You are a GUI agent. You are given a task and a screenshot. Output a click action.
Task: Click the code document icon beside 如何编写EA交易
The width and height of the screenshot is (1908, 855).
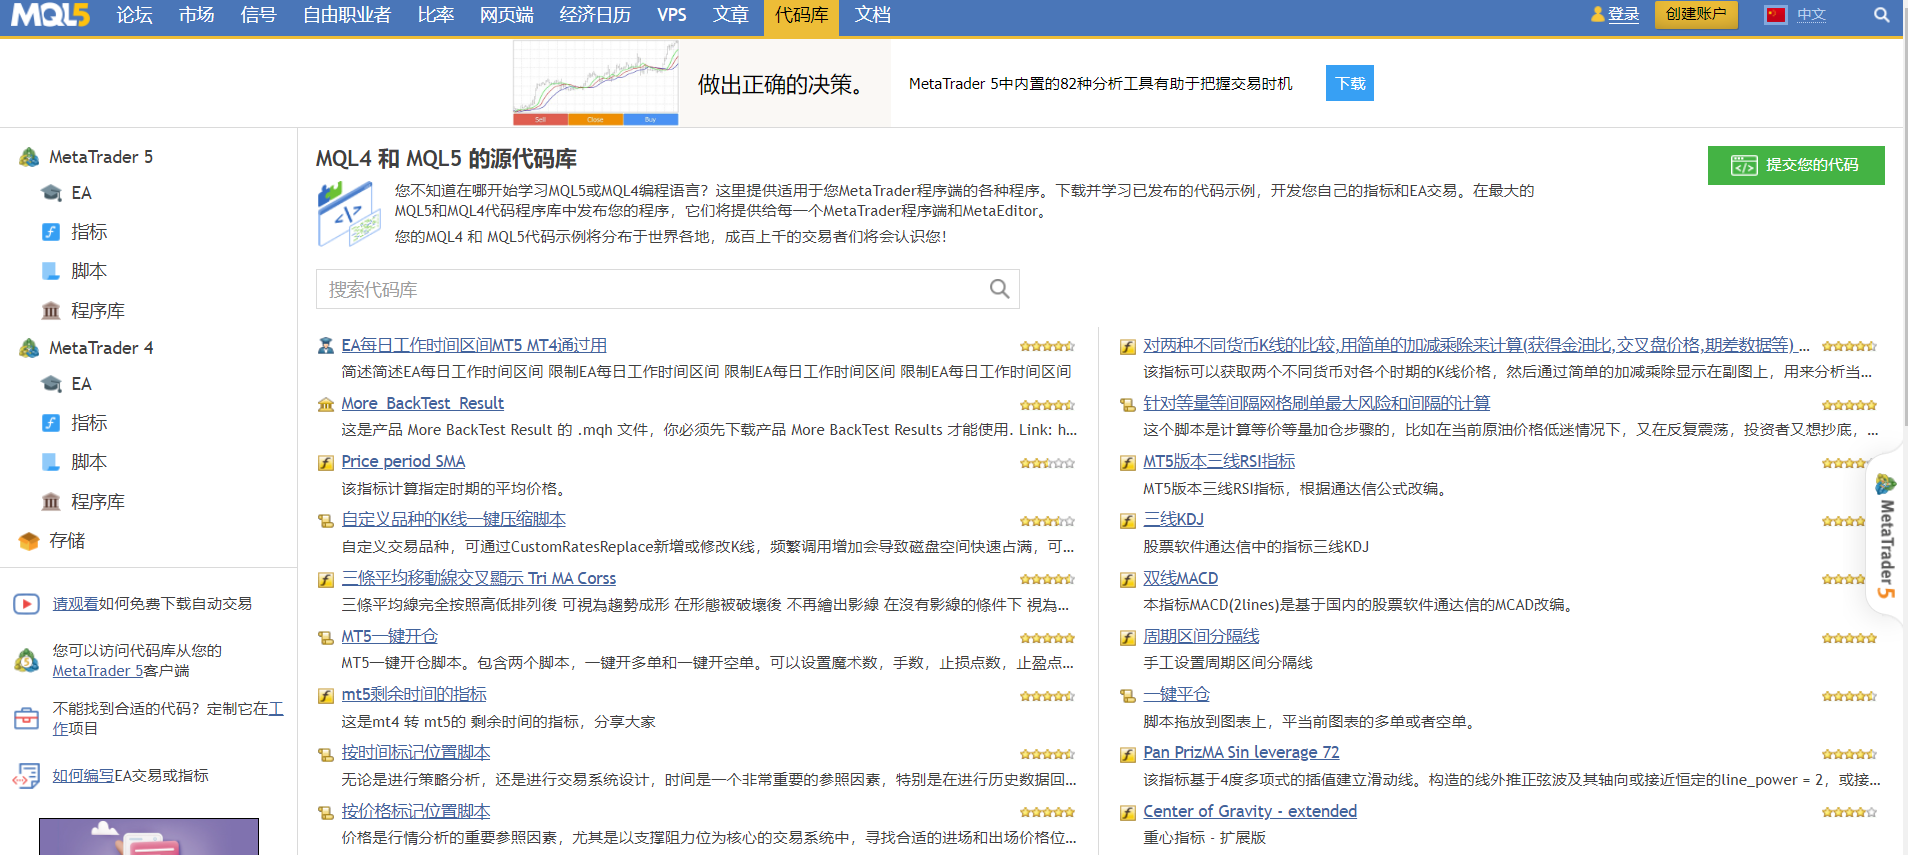[26, 776]
